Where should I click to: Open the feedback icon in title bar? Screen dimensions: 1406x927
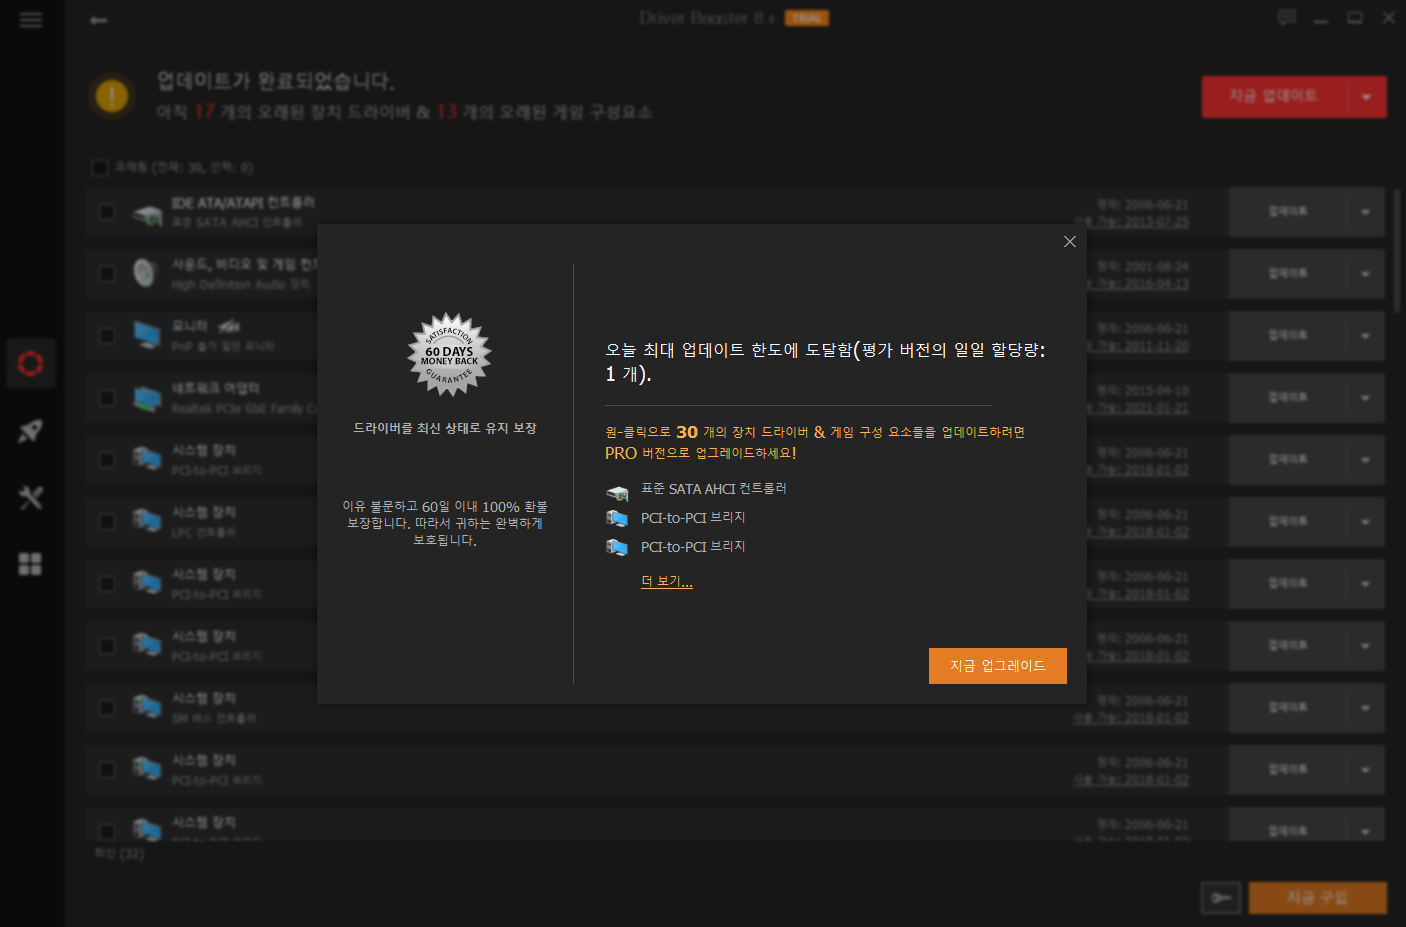coord(1287,17)
